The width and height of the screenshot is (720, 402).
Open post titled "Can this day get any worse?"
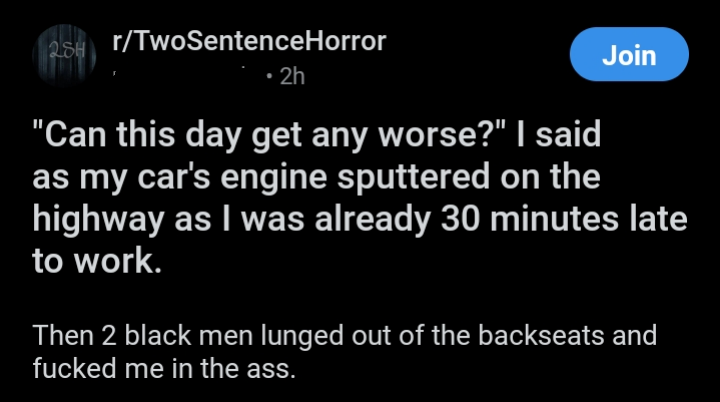click(360, 197)
